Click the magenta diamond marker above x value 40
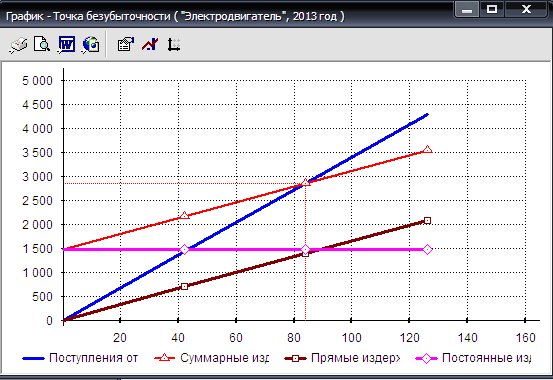The height and width of the screenshot is (380, 553). tap(184, 249)
